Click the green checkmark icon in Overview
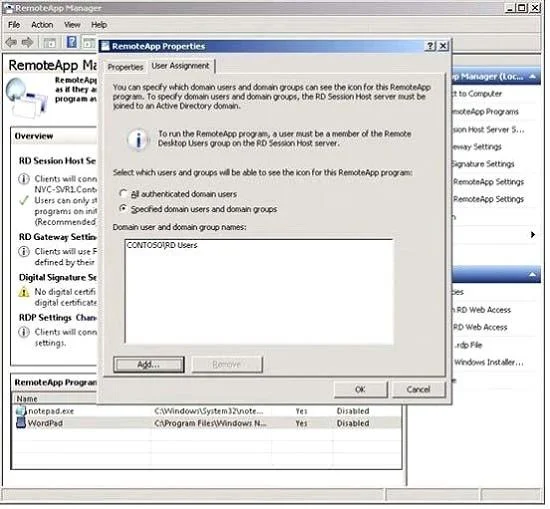This screenshot has height=509, width=550. click(24, 200)
